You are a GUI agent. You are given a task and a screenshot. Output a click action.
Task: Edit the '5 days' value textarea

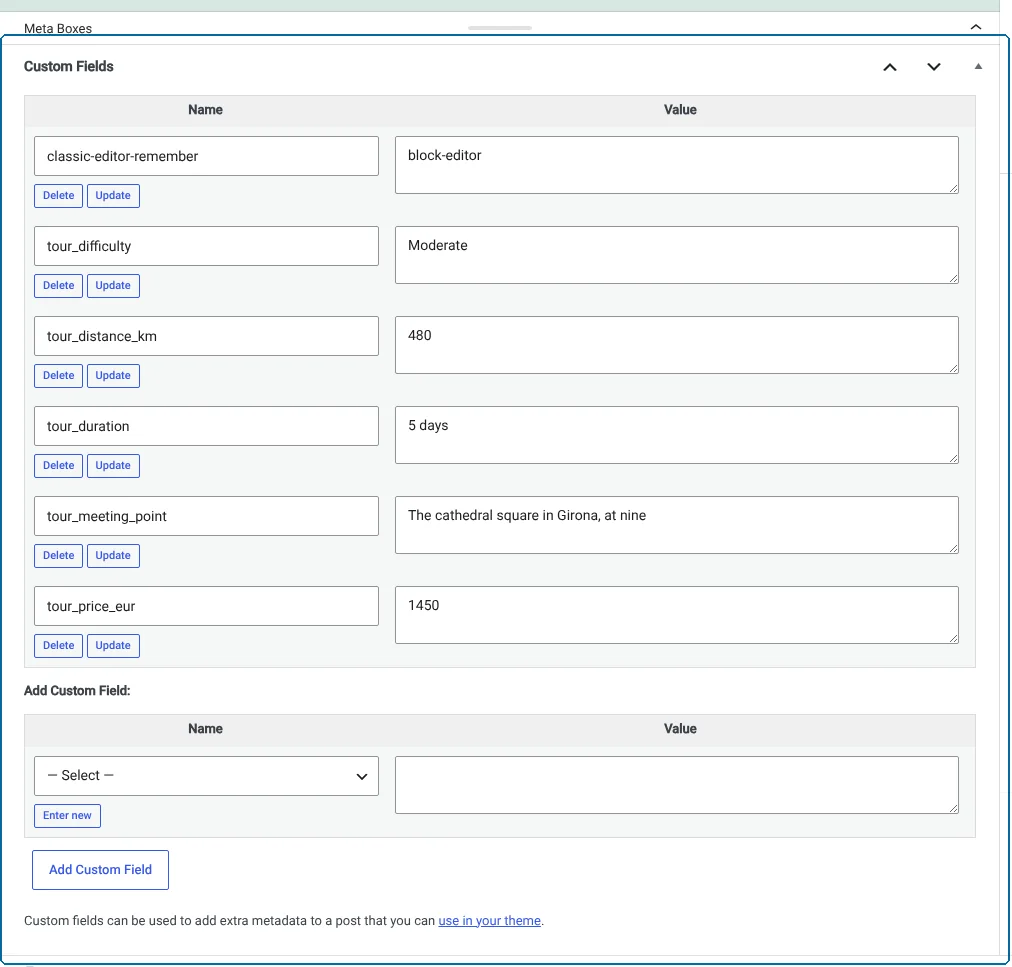pyautogui.click(x=676, y=435)
